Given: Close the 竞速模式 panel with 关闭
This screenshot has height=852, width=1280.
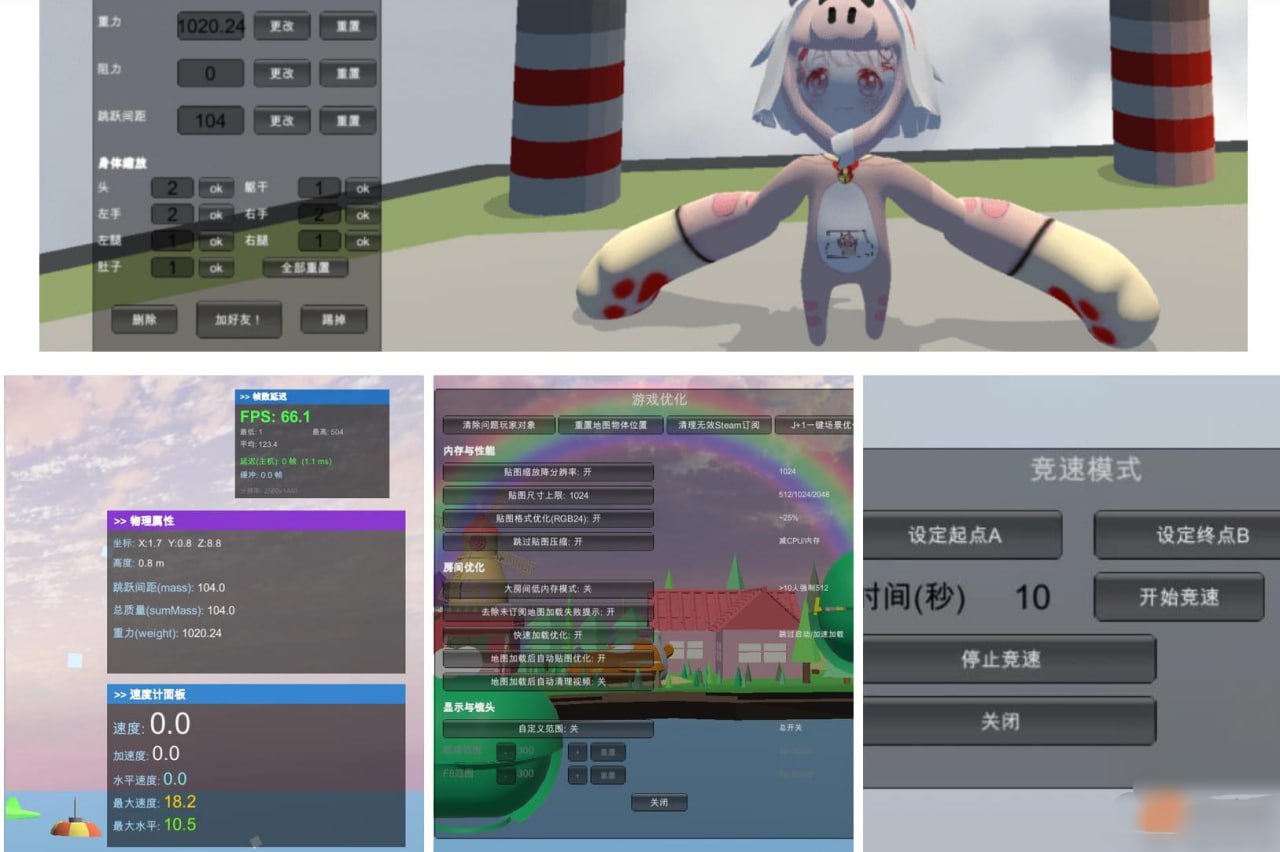Looking at the screenshot, I should pyautogui.click(x=1008, y=721).
